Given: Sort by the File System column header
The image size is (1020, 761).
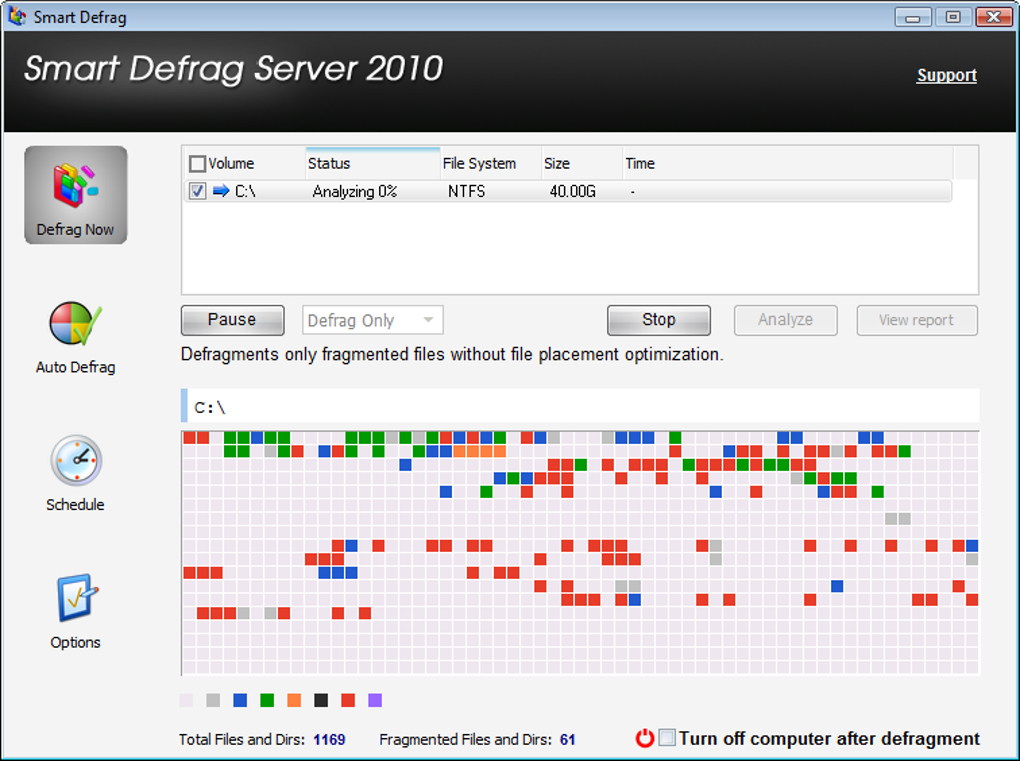Looking at the screenshot, I should pyautogui.click(x=491, y=163).
